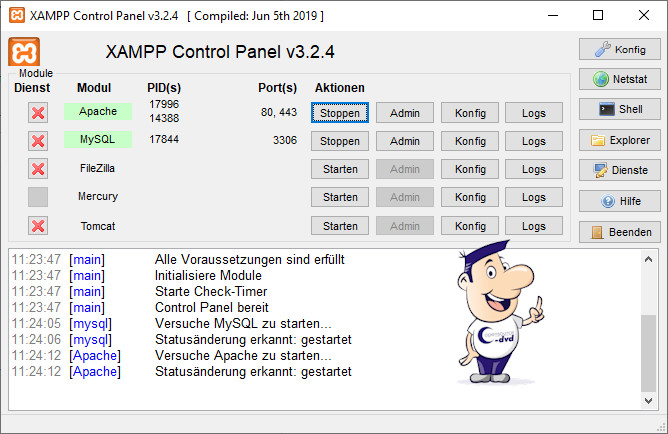Click Beenden to quit XAMPP
This screenshot has width=668, height=434.
(619, 232)
